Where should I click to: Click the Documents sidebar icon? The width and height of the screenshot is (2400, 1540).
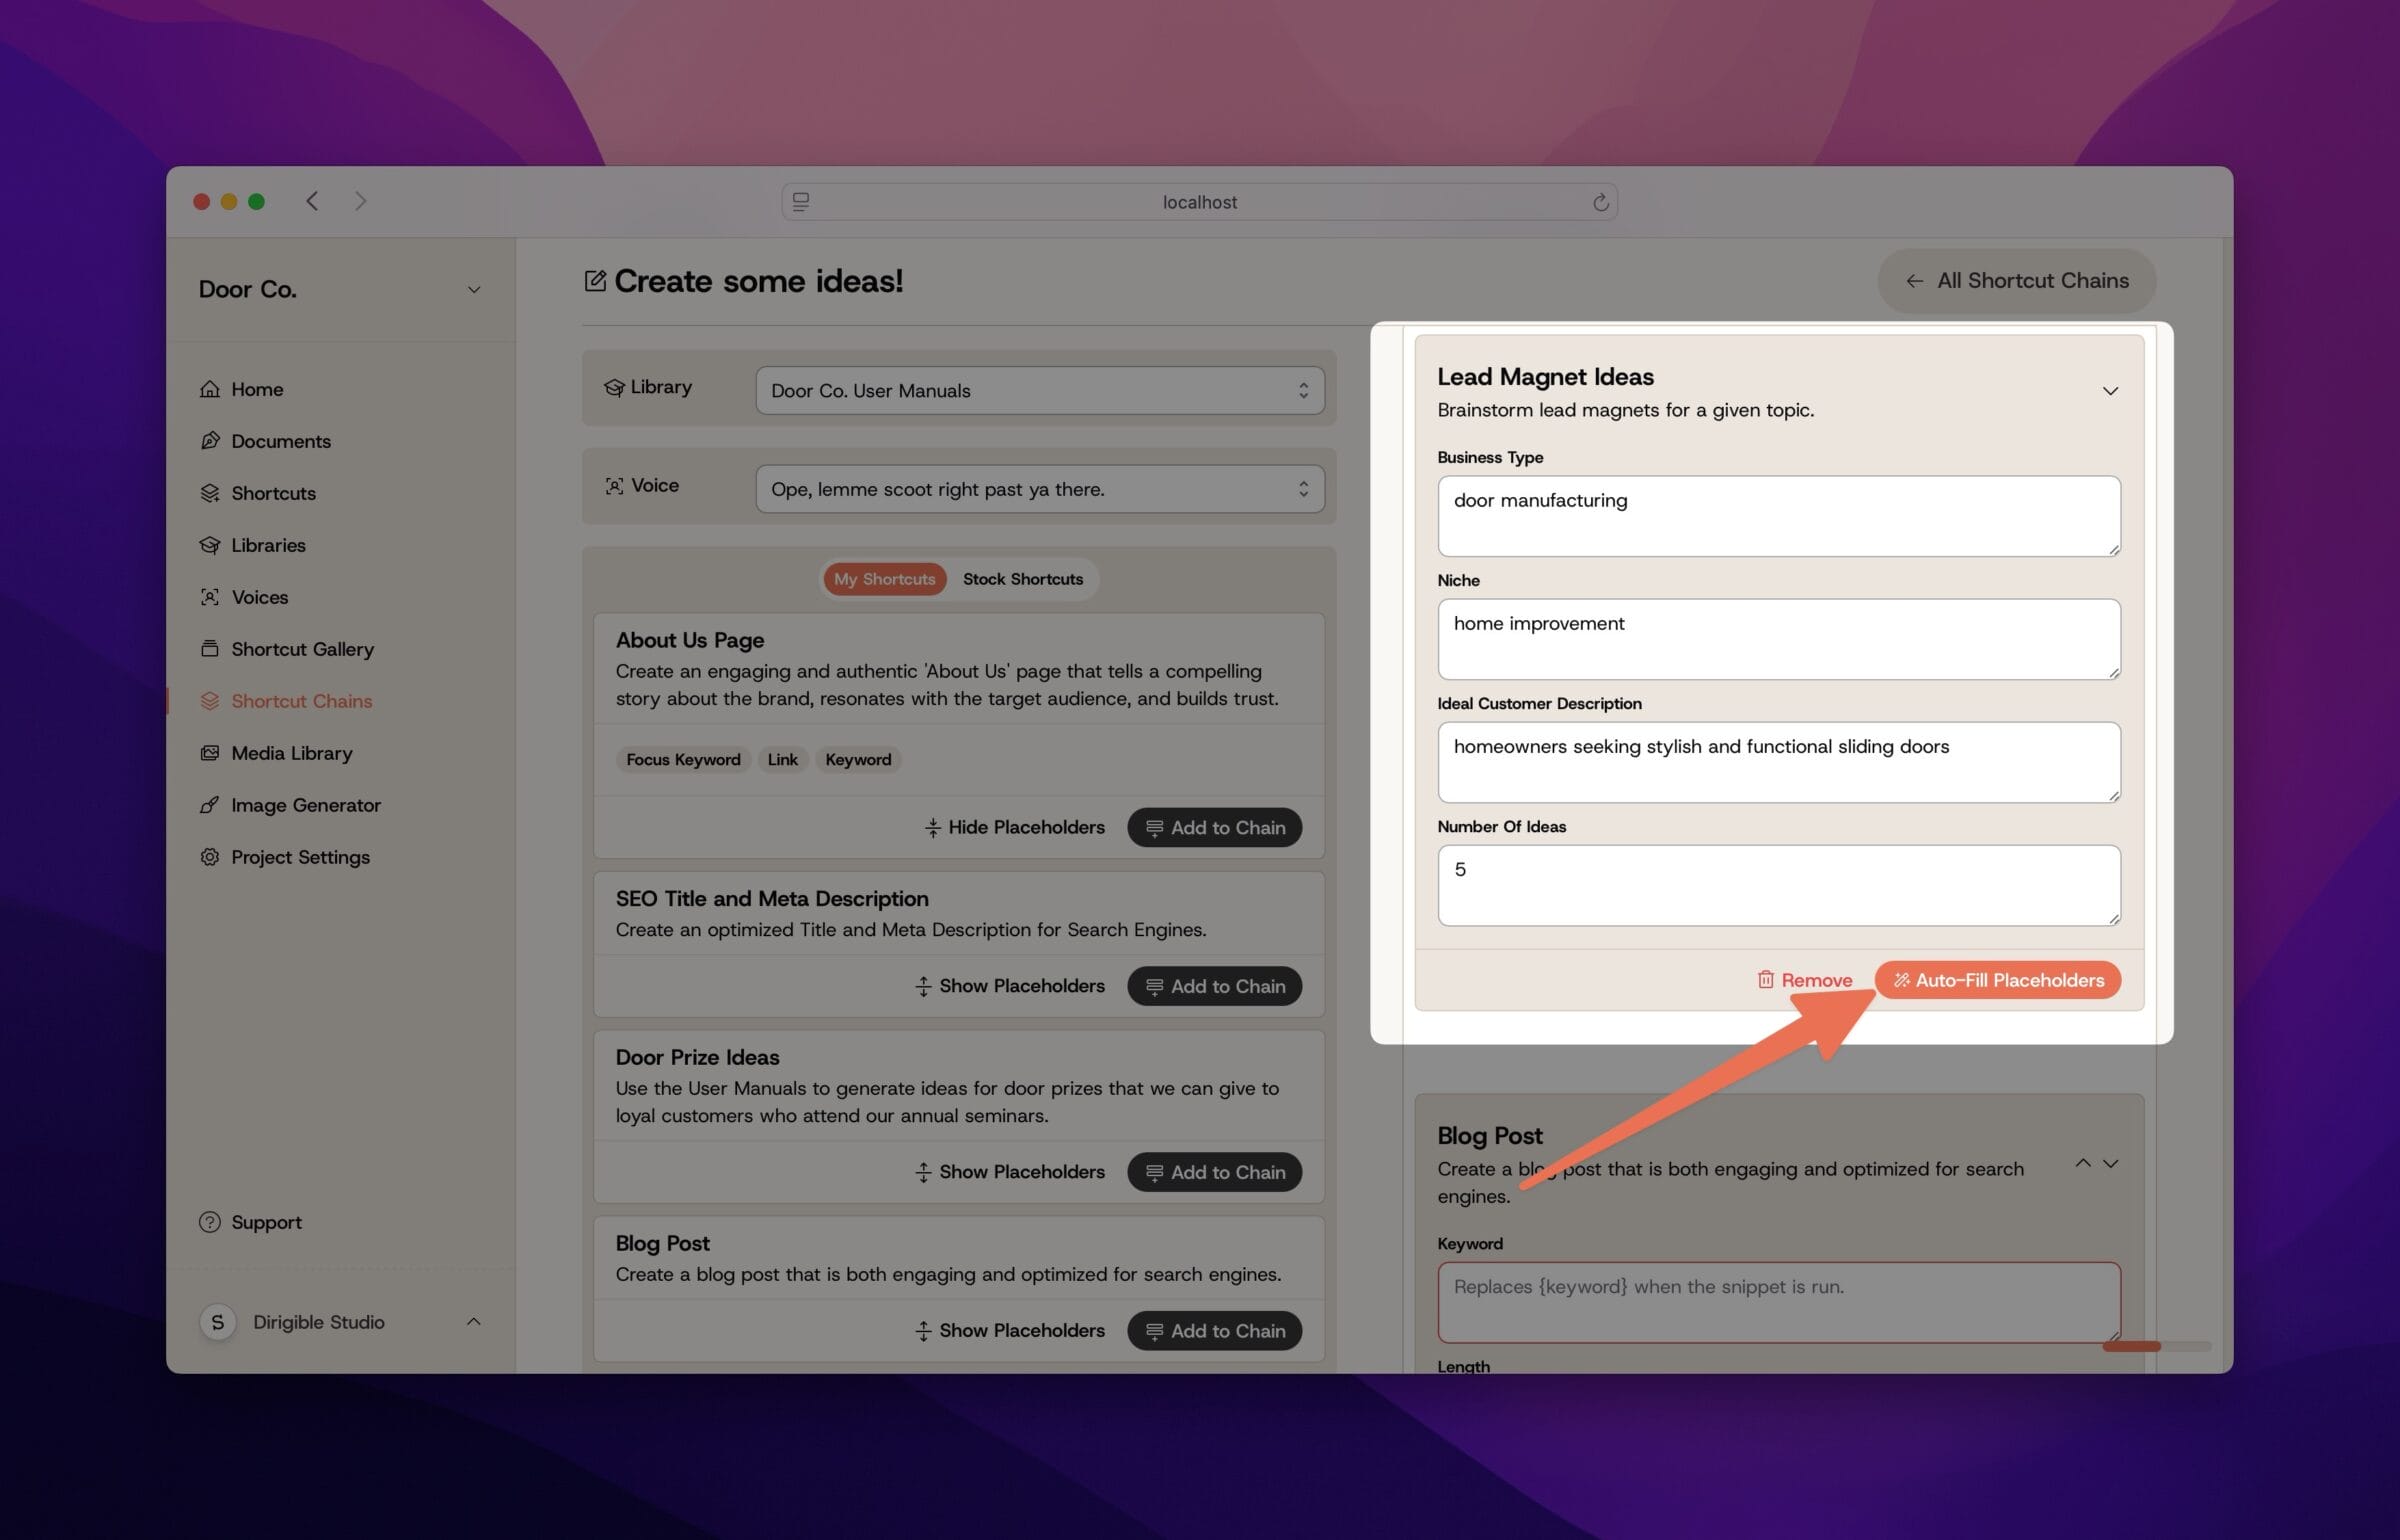[208, 441]
